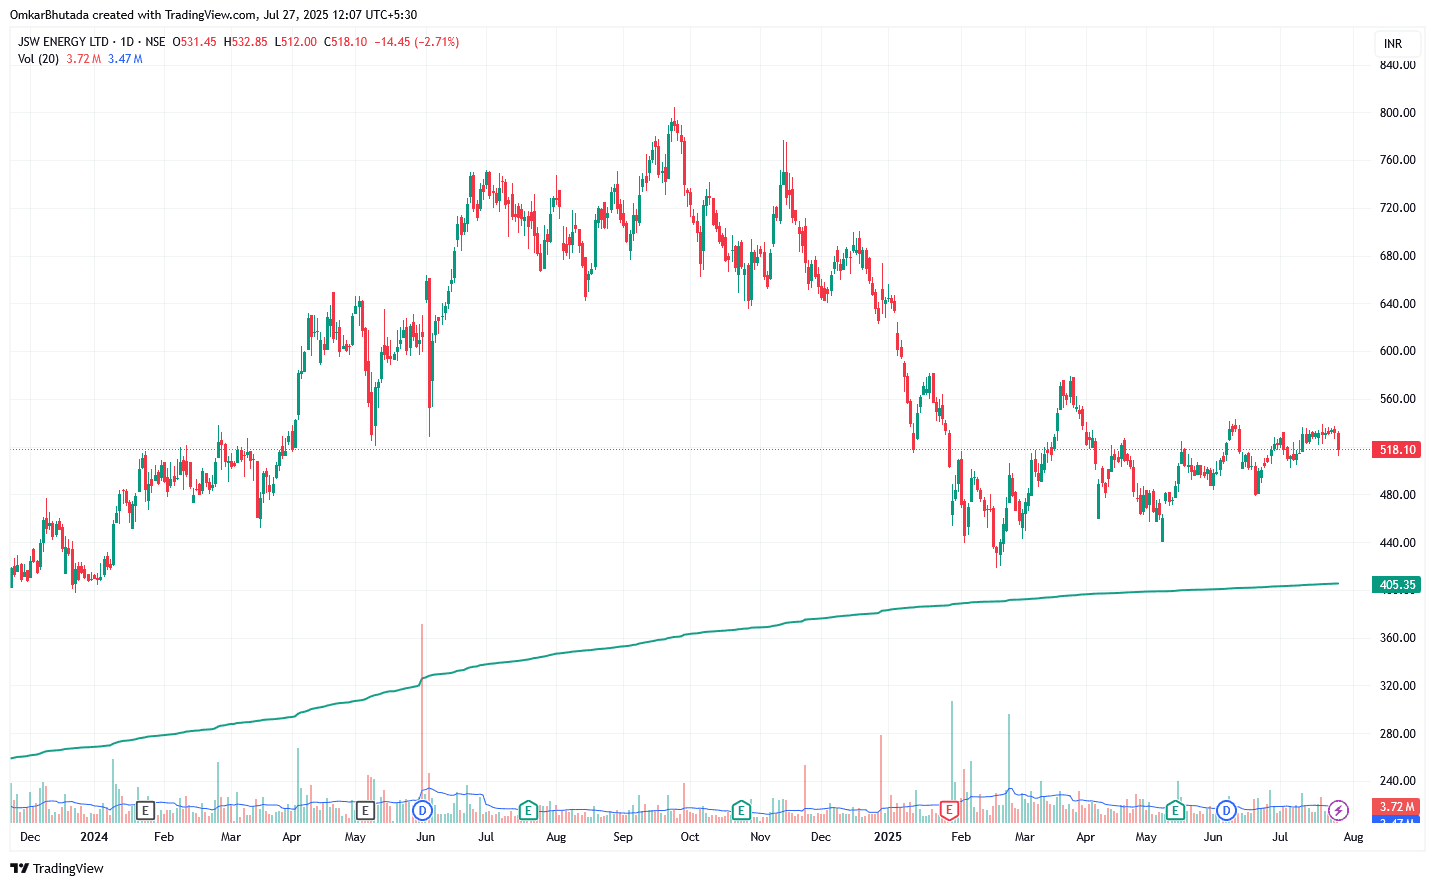This screenshot has width=1435, height=886.
Task: Click the high value H532.85
Action: coord(246,42)
